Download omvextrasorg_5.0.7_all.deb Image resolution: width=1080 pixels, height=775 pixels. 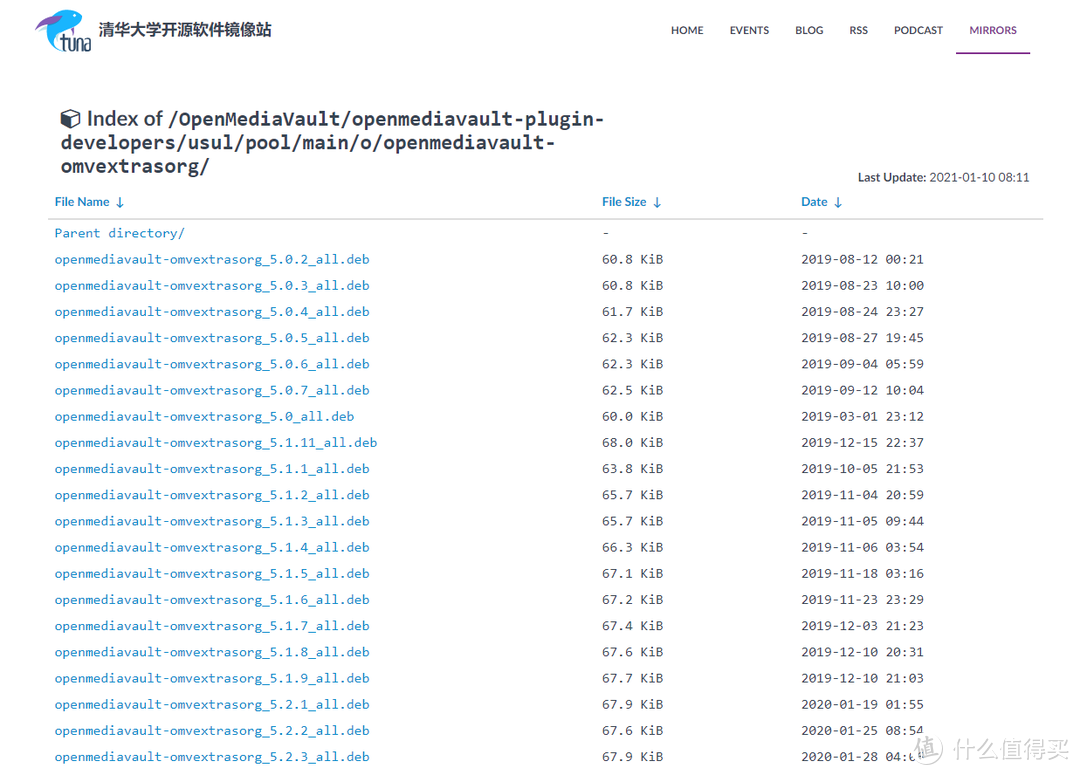pos(212,390)
